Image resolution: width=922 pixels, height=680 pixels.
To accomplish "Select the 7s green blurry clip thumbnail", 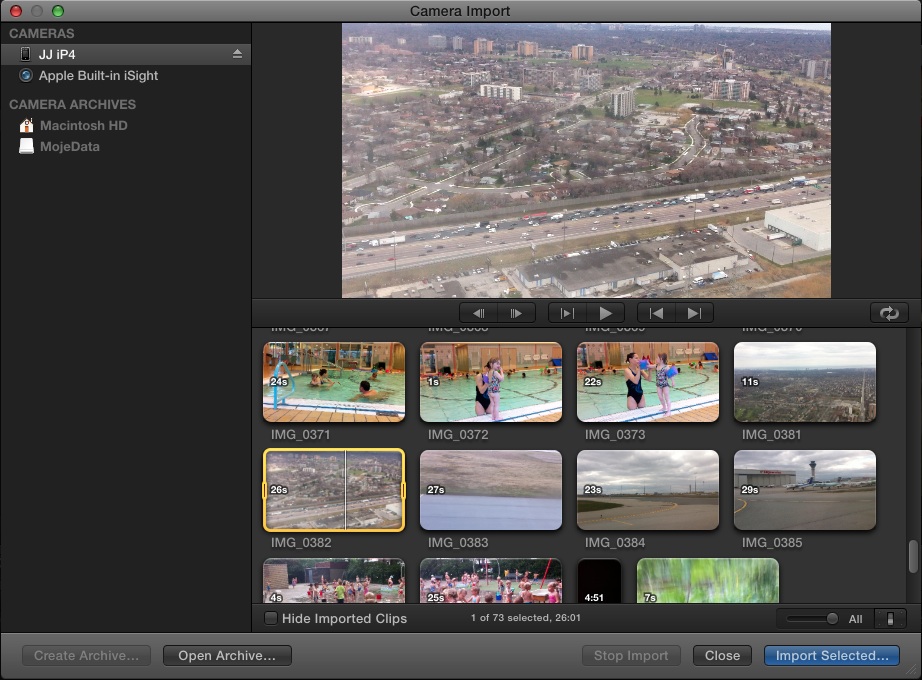I will coord(708,581).
